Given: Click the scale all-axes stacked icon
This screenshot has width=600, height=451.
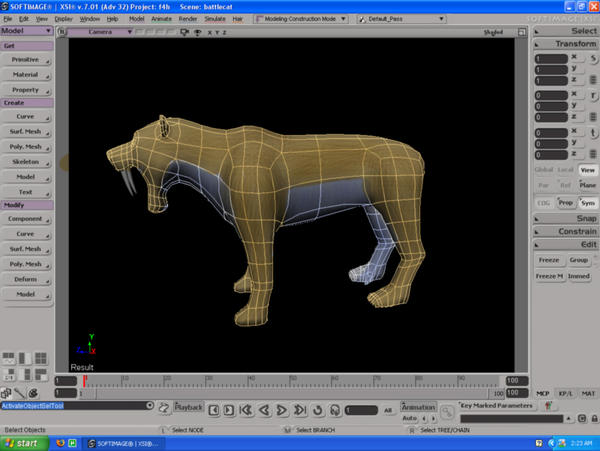Looking at the screenshot, I should [x=593, y=80].
